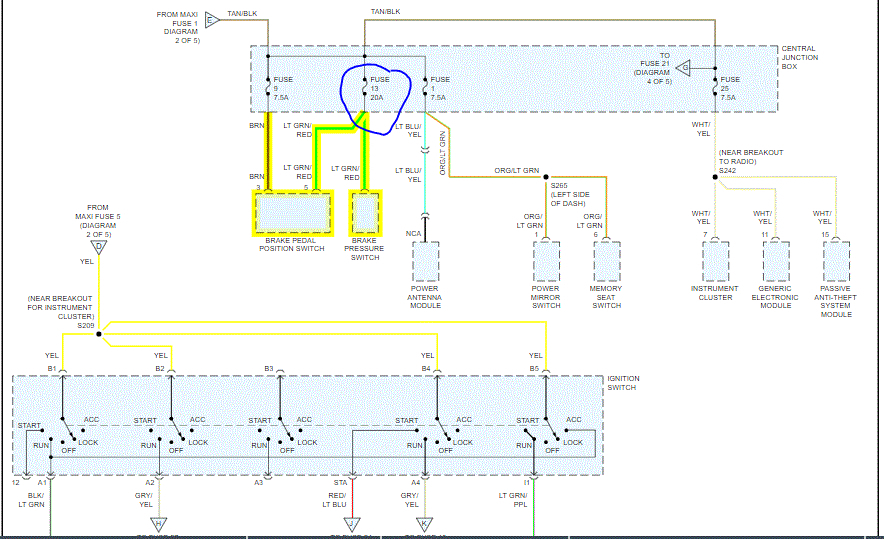
Task: Click the S209 splice point dot
Action: pos(99,334)
